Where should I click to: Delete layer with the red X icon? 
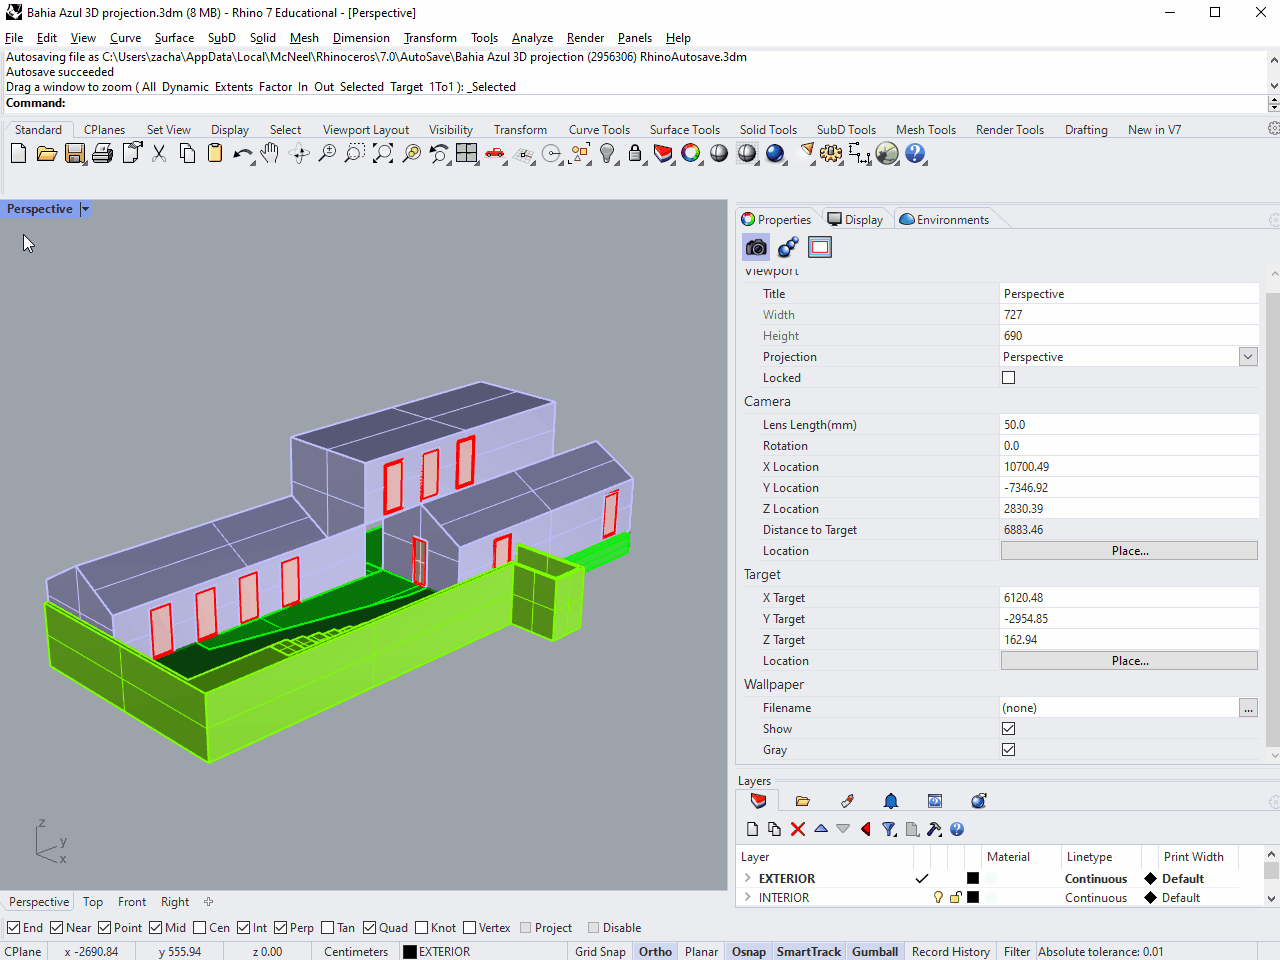click(x=798, y=829)
